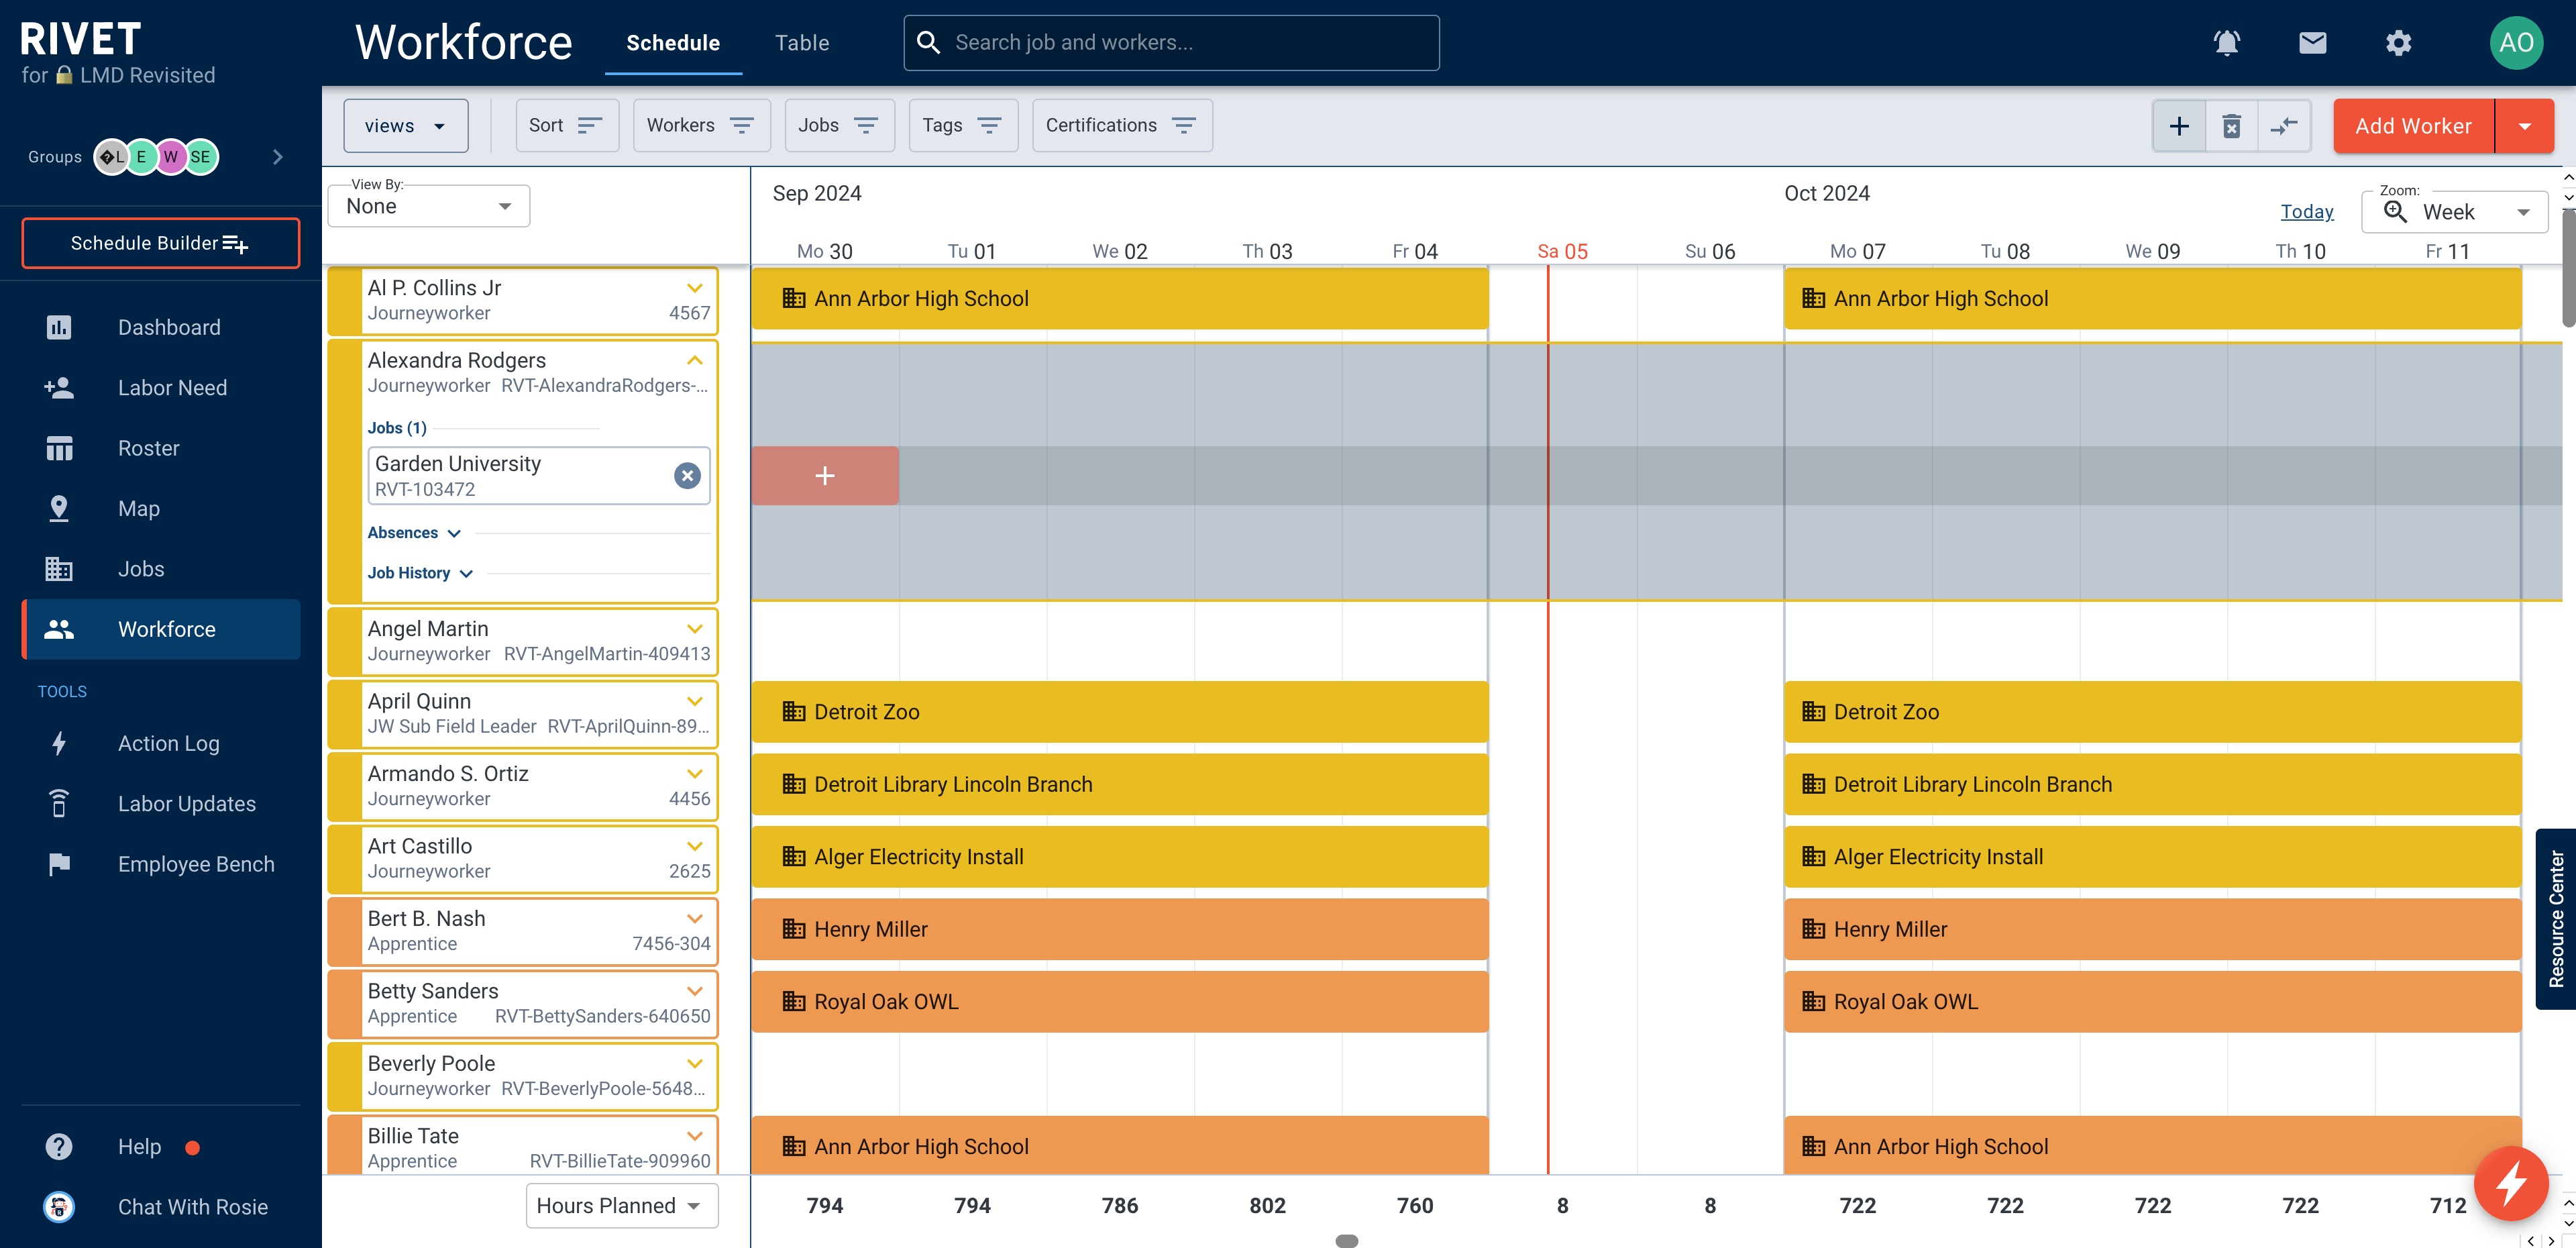Viewport: 2576px width, 1248px height.
Task: Expand Angel Martin row
Action: click(x=694, y=629)
